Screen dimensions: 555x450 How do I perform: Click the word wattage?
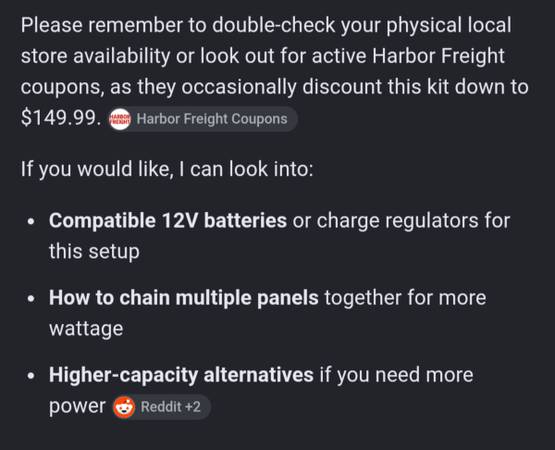pos(86,329)
